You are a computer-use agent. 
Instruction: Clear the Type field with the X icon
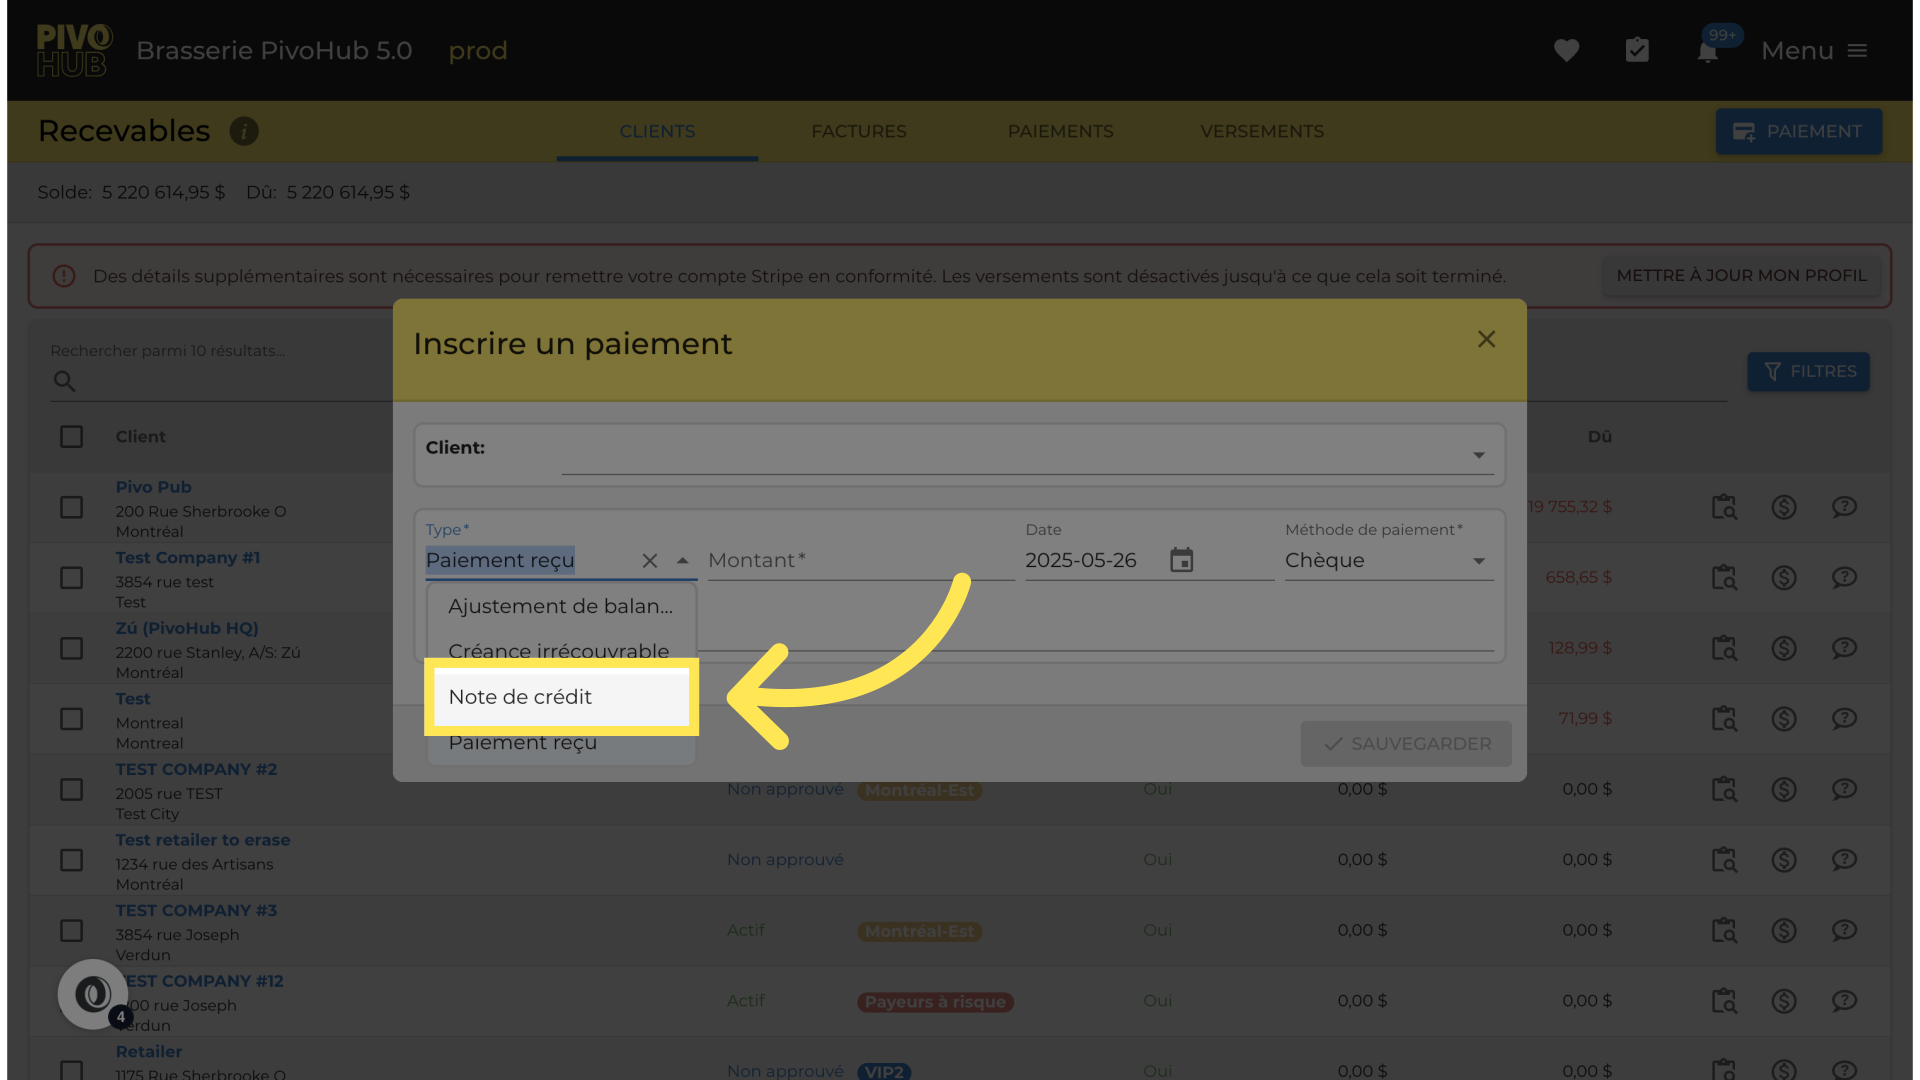650,561
